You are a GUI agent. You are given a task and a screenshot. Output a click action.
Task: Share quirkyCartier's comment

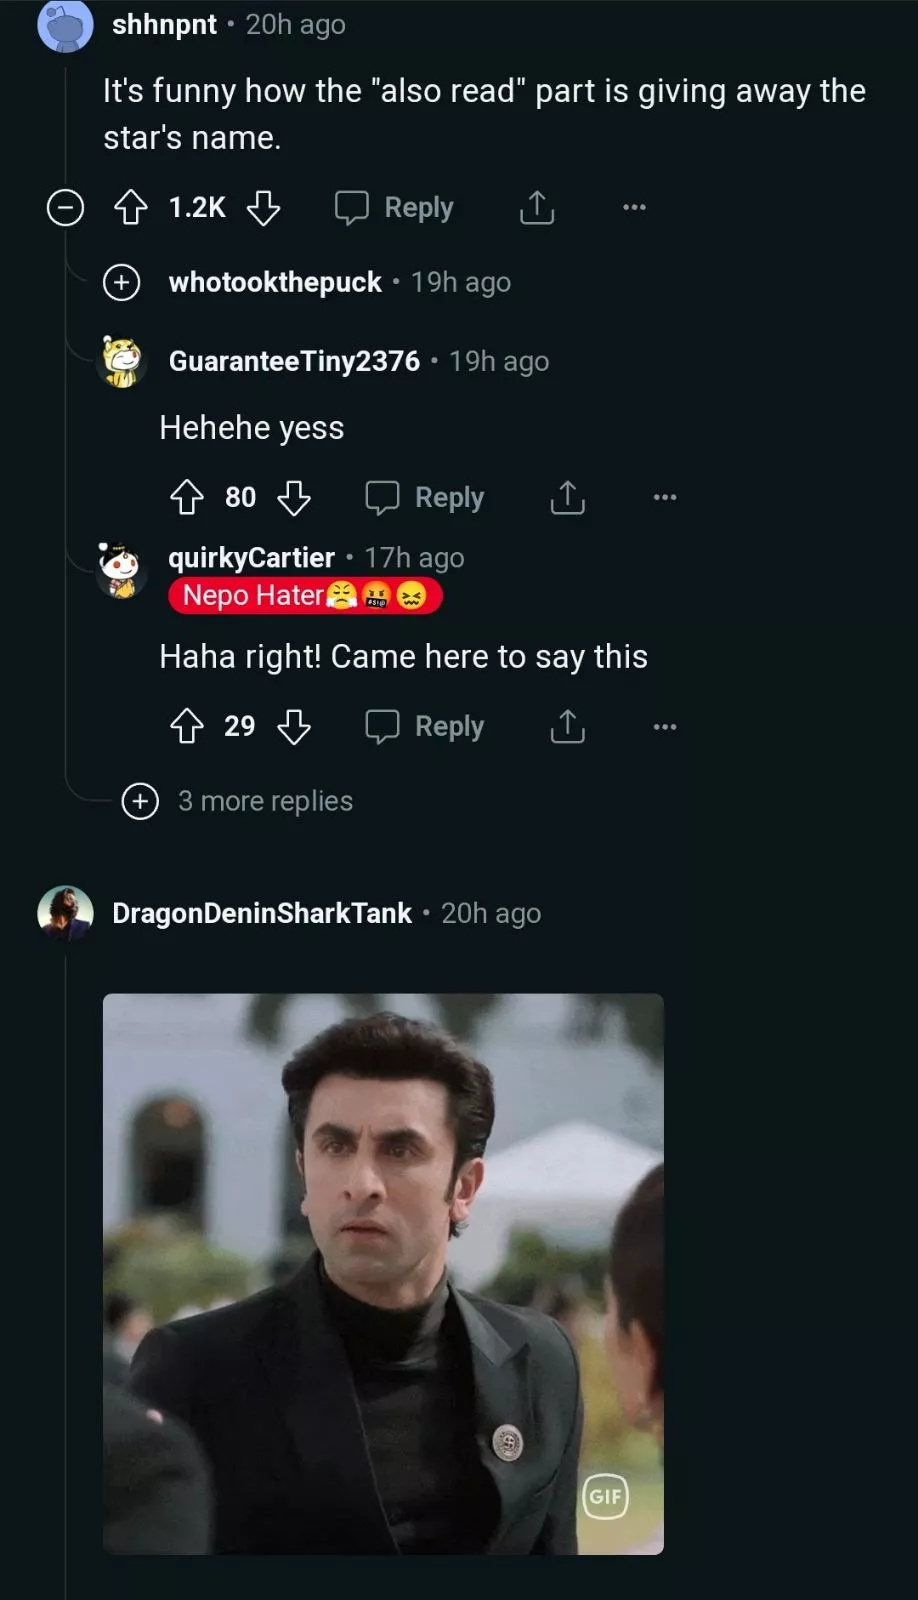(567, 727)
